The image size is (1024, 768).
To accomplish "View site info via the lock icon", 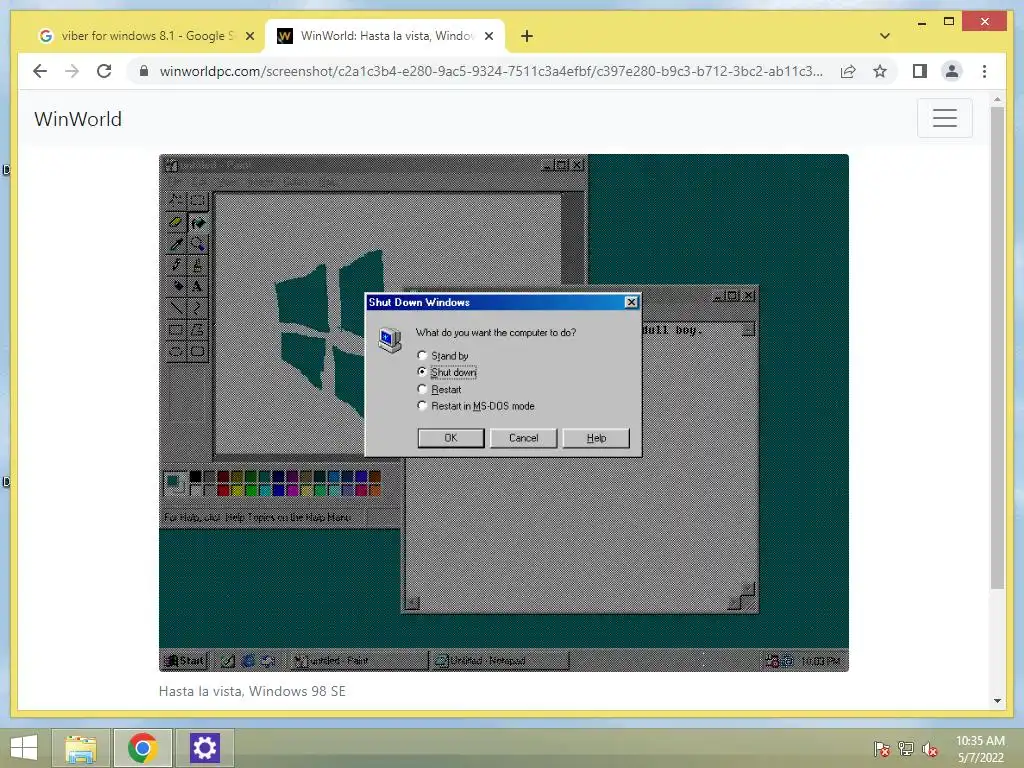I will [144, 71].
